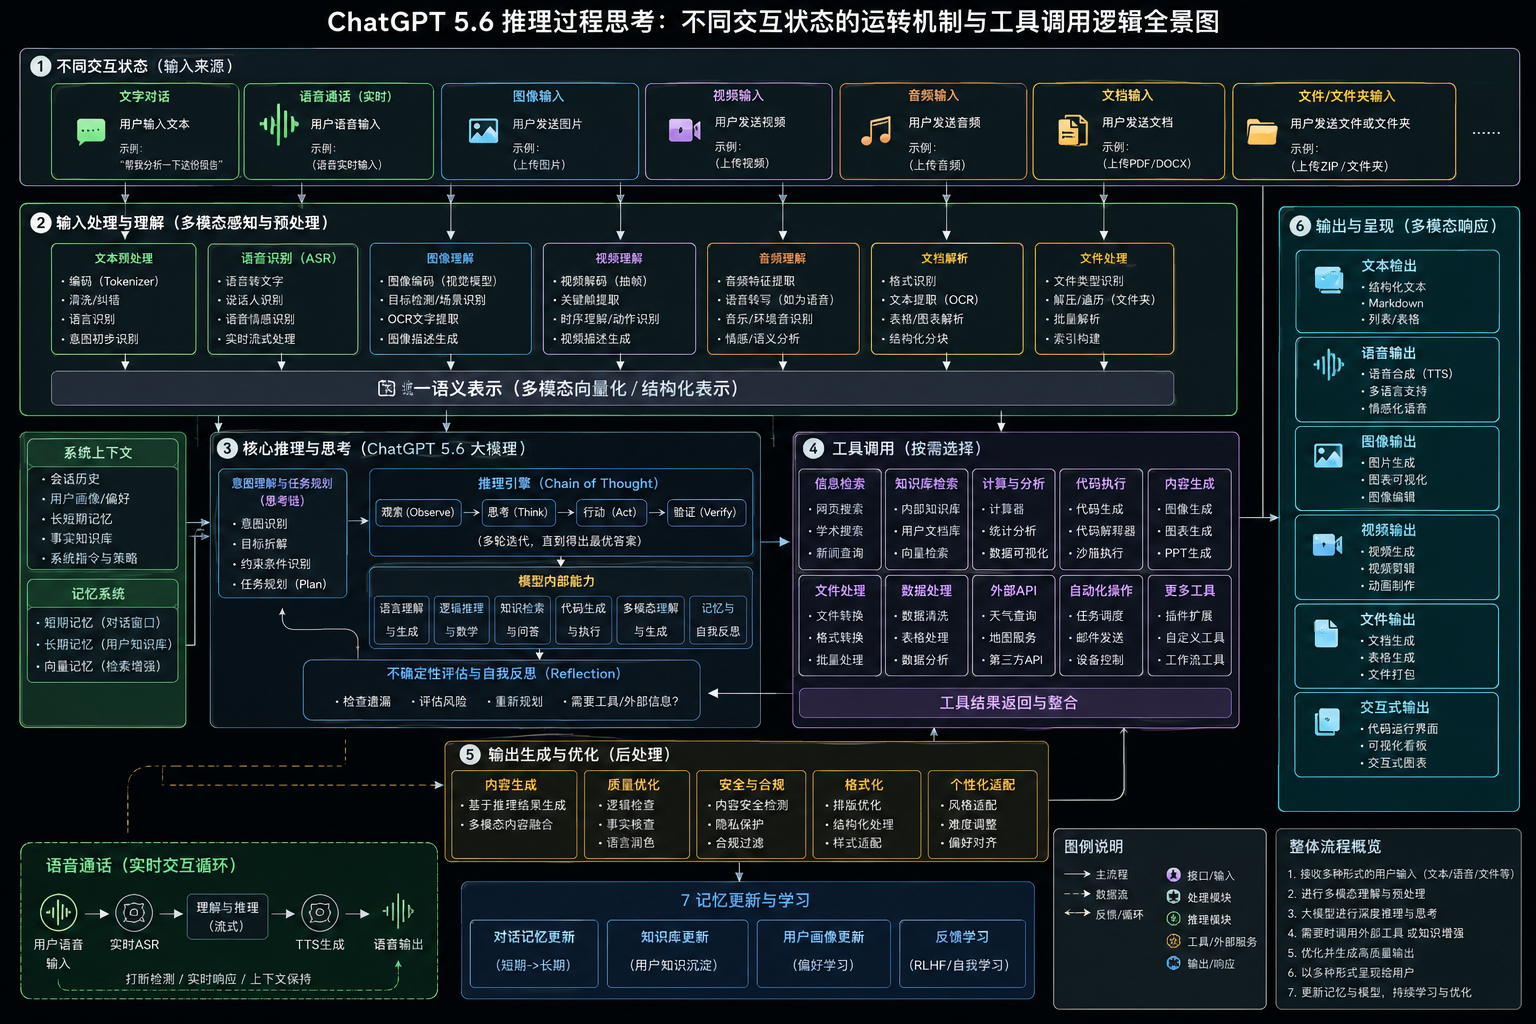The height and width of the screenshot is (1024, 1536).
Task: Click the 系统上下文 header
Action: (102, 453)
